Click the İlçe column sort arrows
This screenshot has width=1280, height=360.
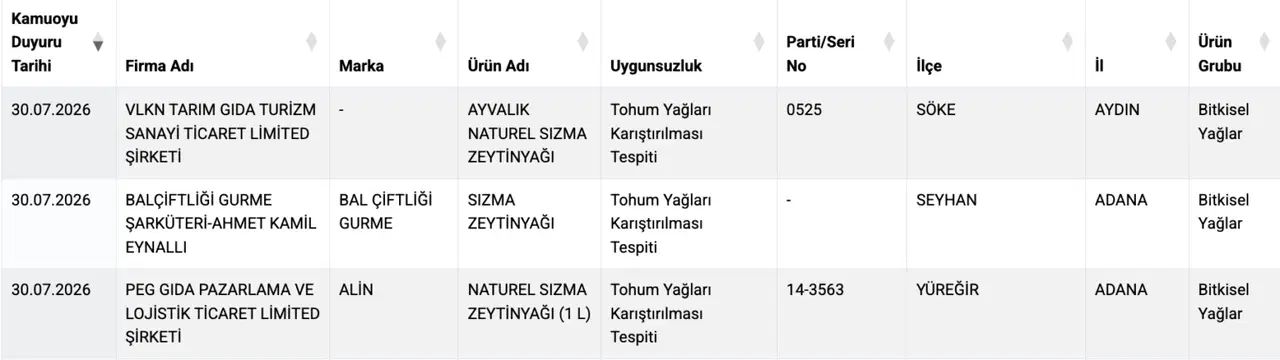[1068, 42]
